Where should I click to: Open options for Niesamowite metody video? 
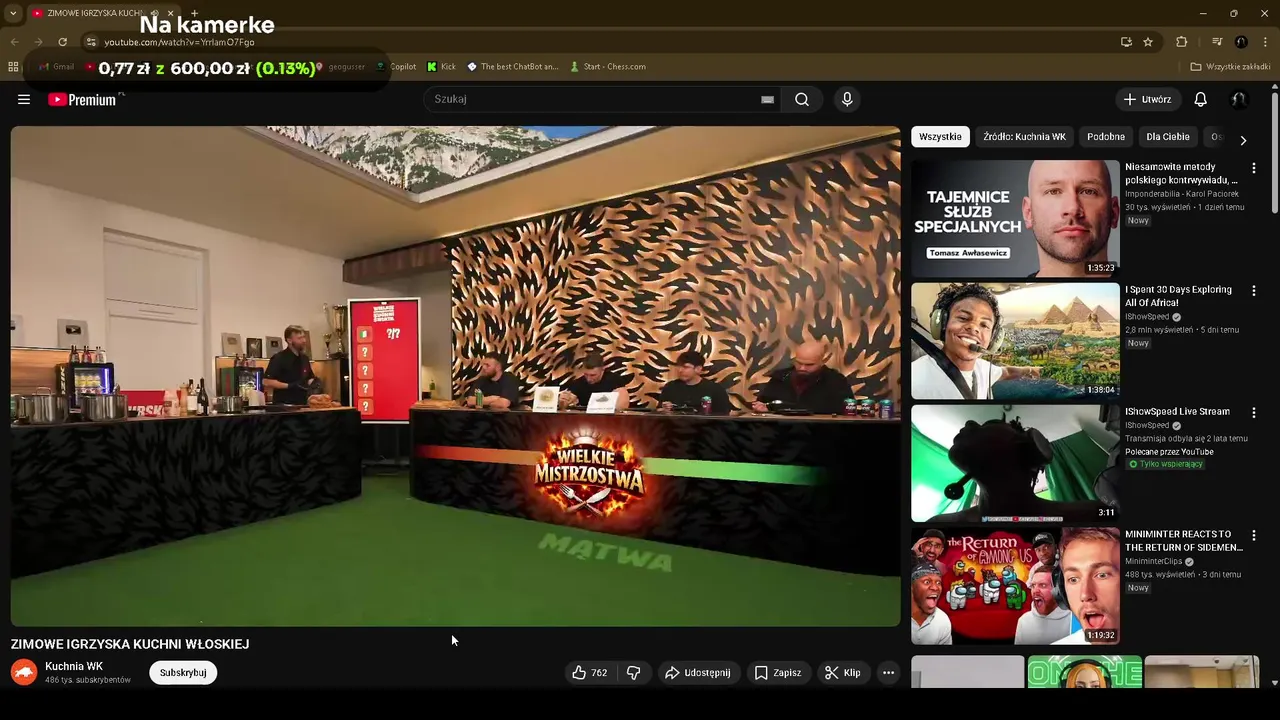tap(1253, 168)
